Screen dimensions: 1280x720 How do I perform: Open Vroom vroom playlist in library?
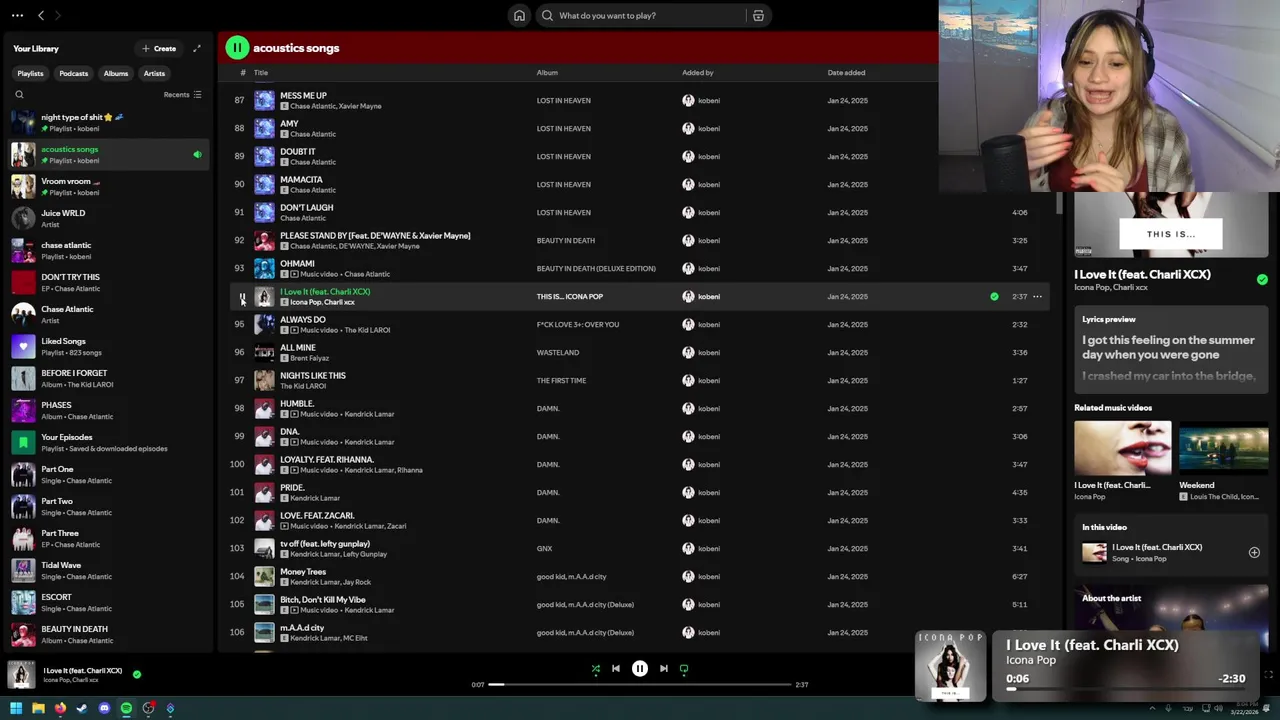click(x=108, y=186)
